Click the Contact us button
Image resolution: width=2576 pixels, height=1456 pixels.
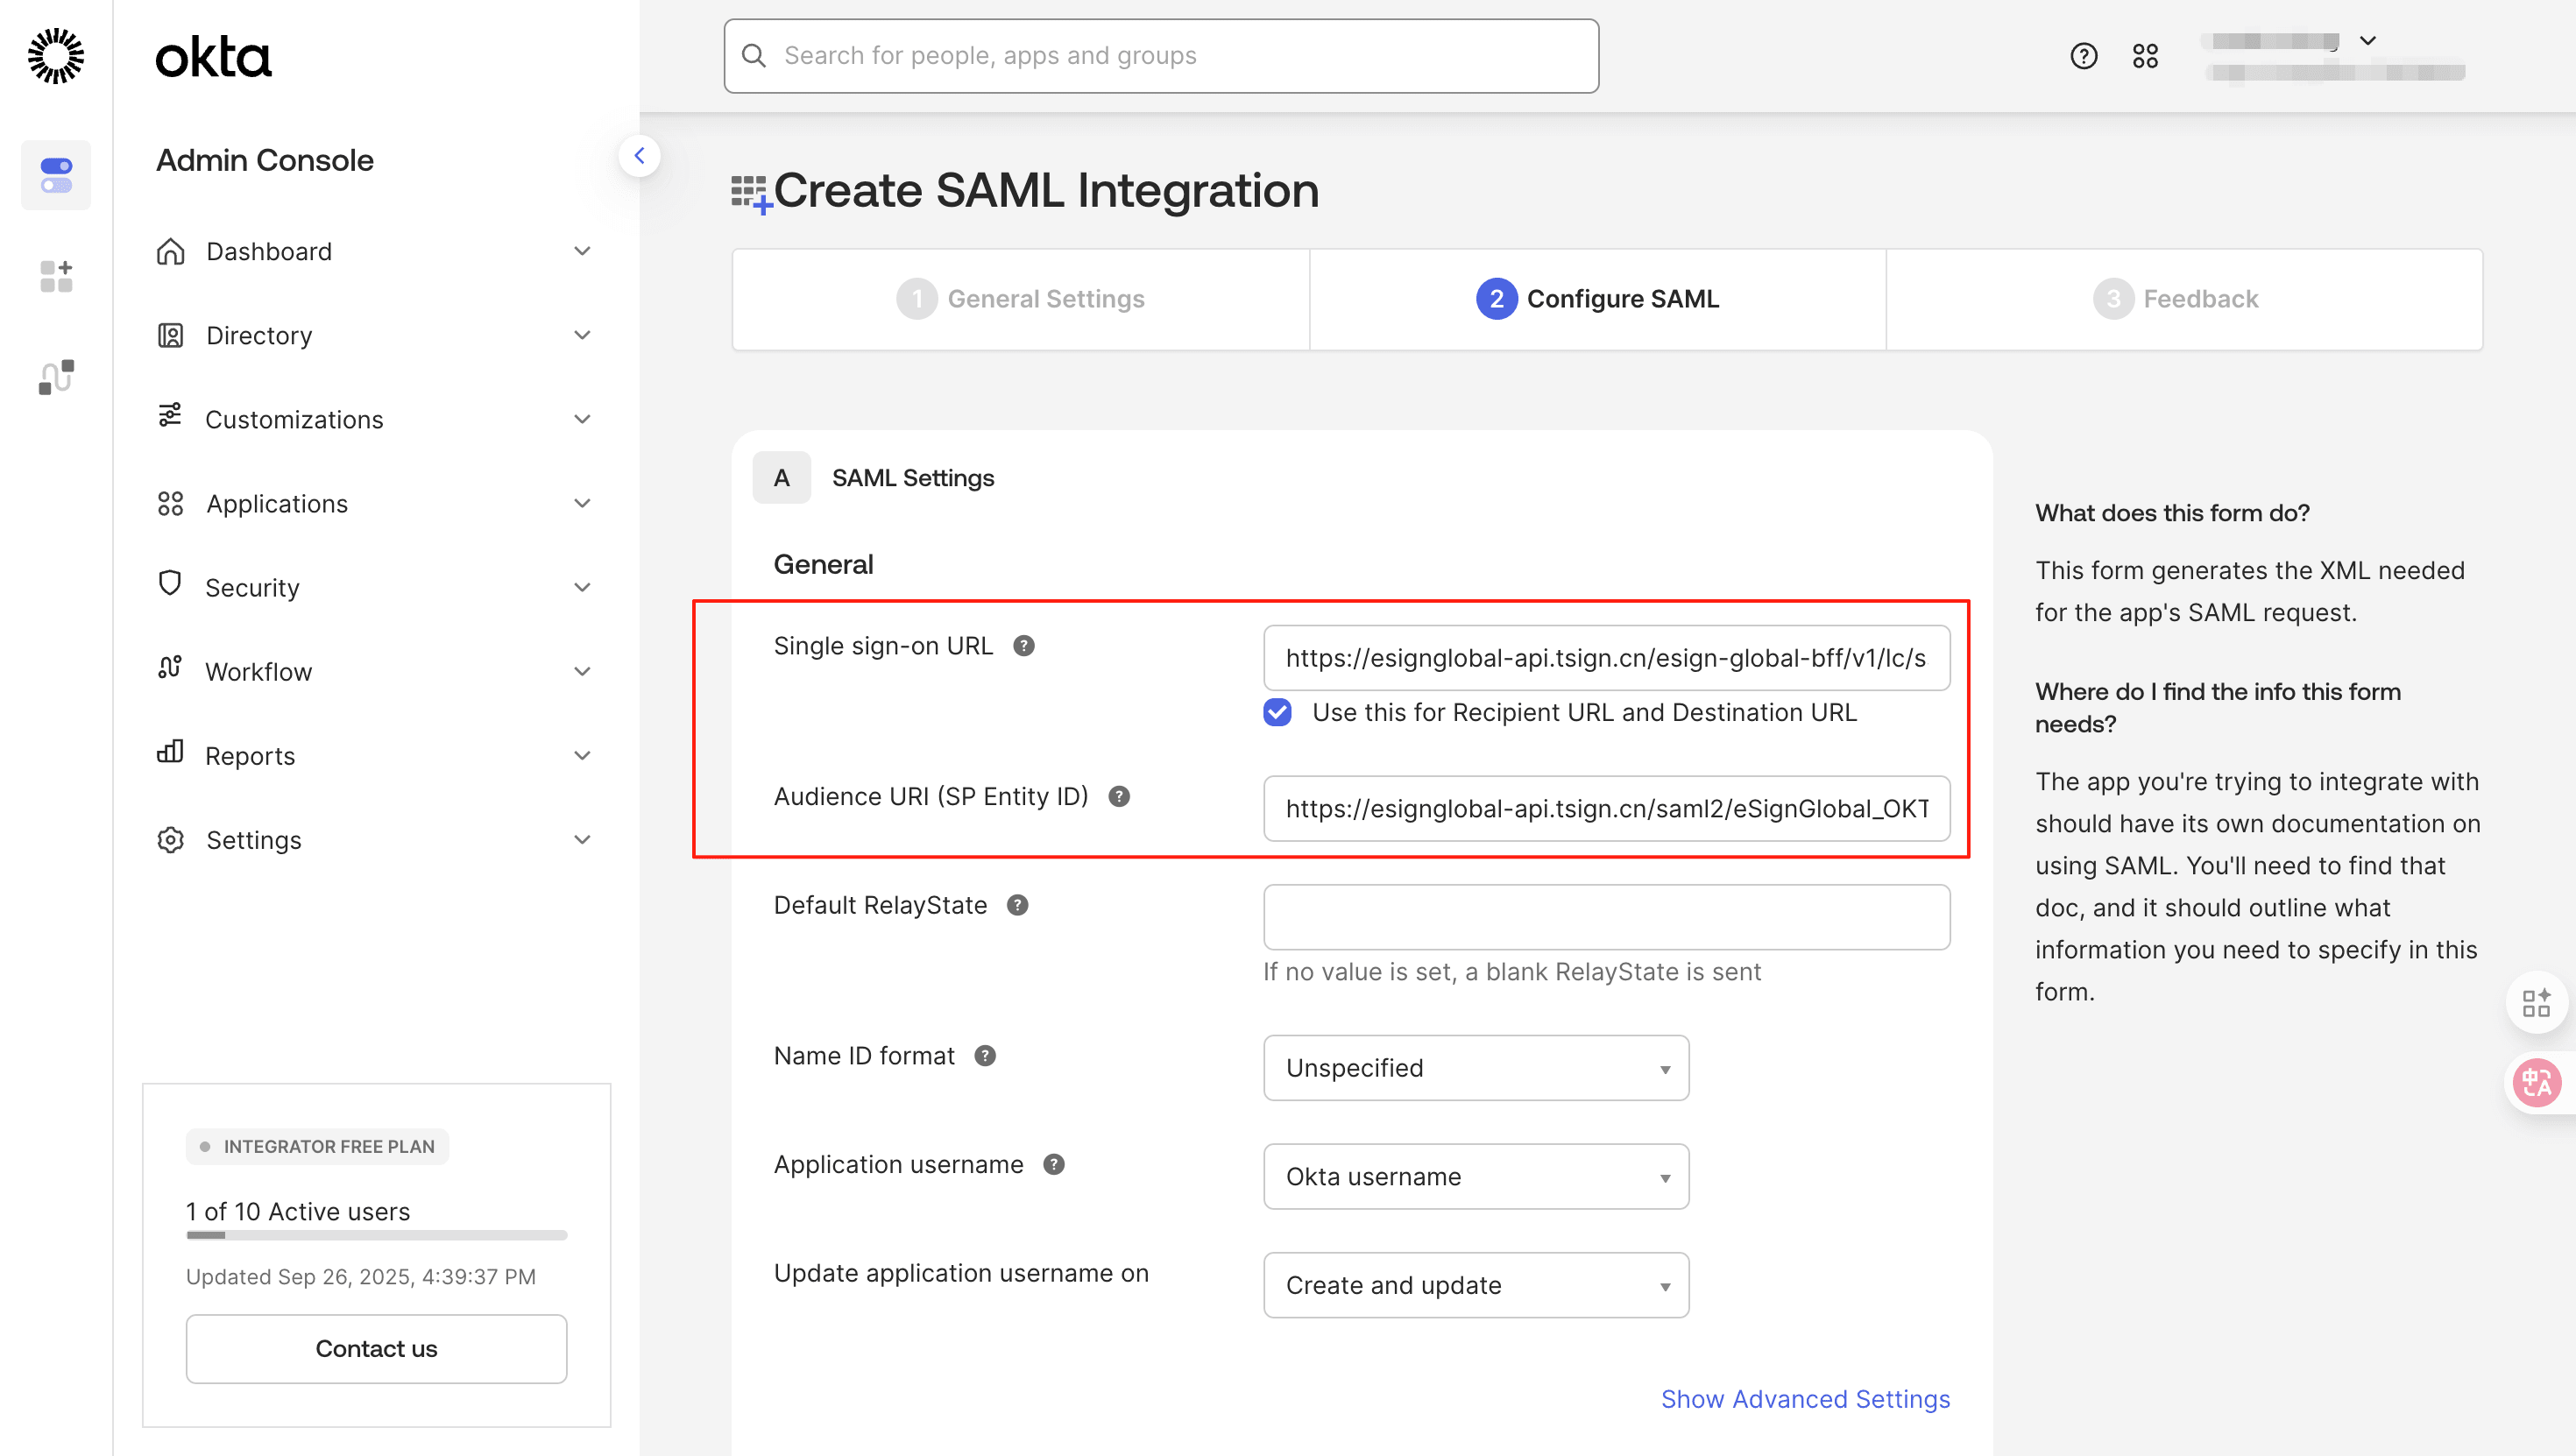point(376,1348)
